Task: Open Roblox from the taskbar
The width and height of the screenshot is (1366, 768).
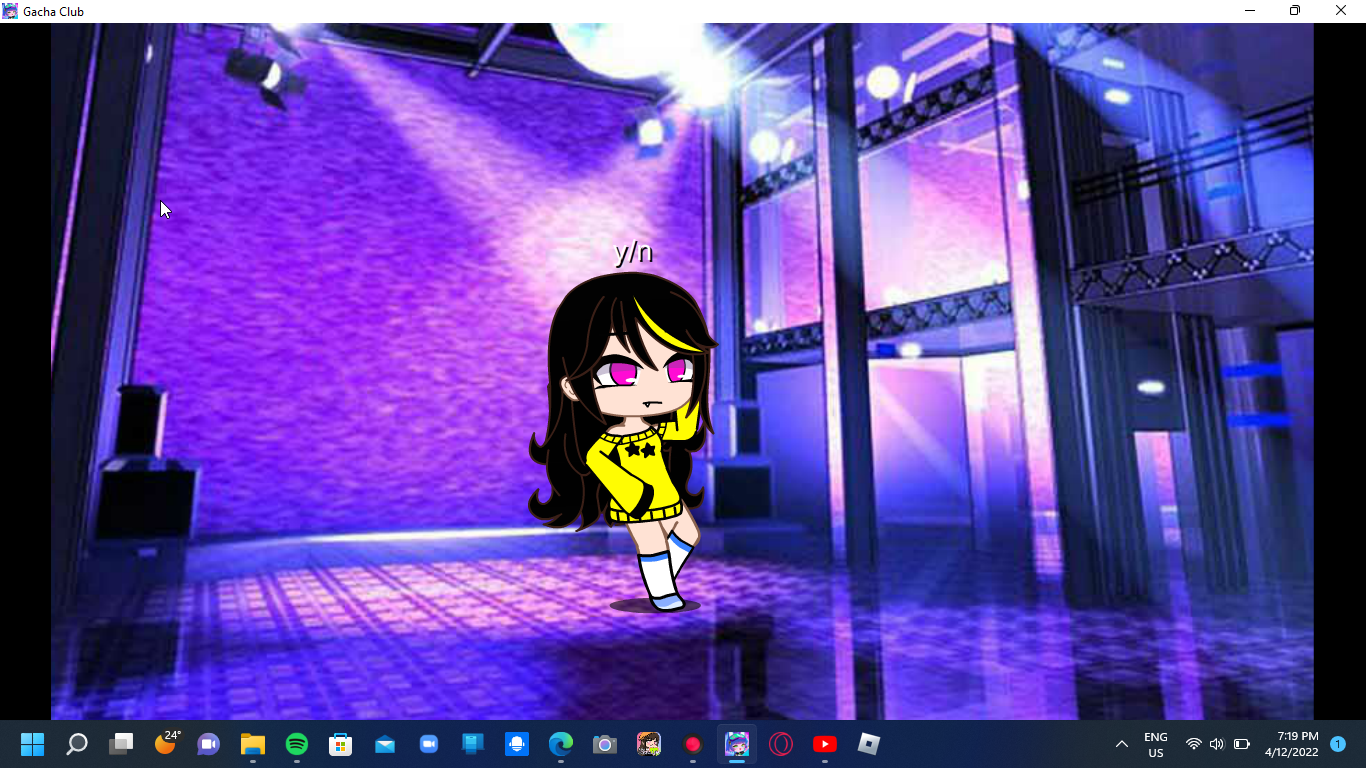Action: [868, 744]
